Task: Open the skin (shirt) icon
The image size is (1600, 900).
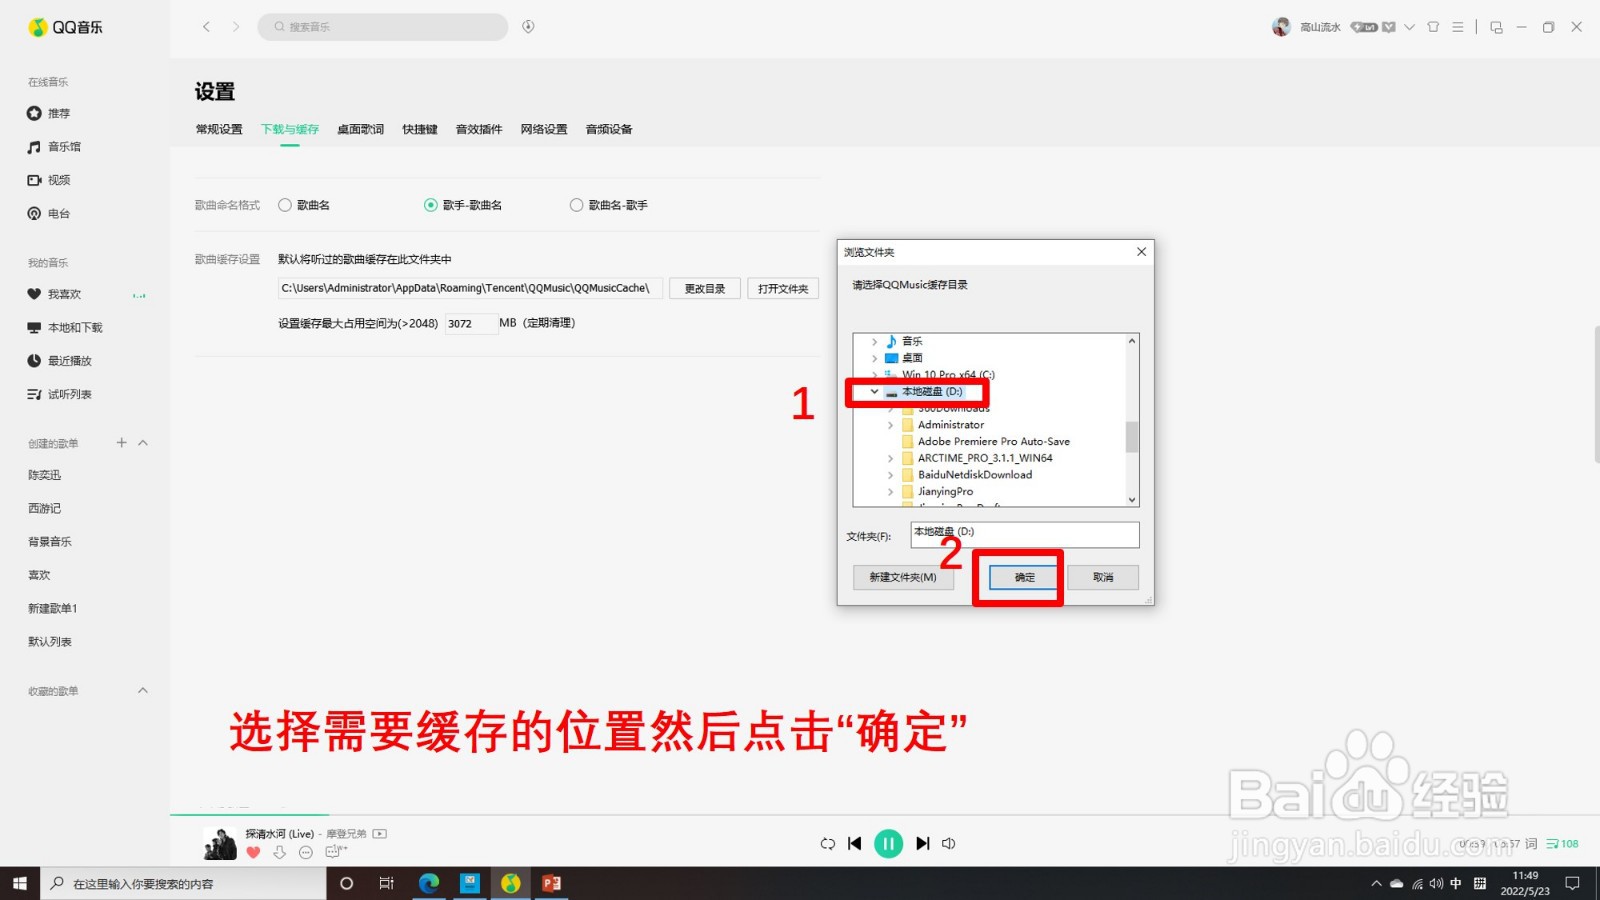Action: click(1433, 27)
